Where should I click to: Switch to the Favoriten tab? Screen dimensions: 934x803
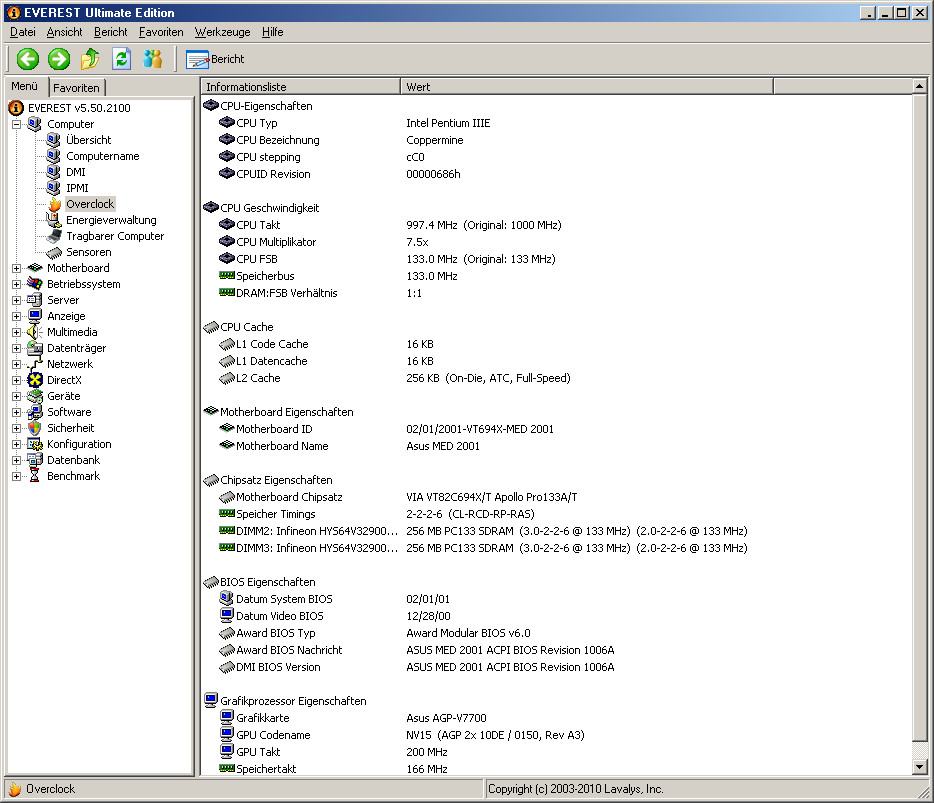click(76, 88)
